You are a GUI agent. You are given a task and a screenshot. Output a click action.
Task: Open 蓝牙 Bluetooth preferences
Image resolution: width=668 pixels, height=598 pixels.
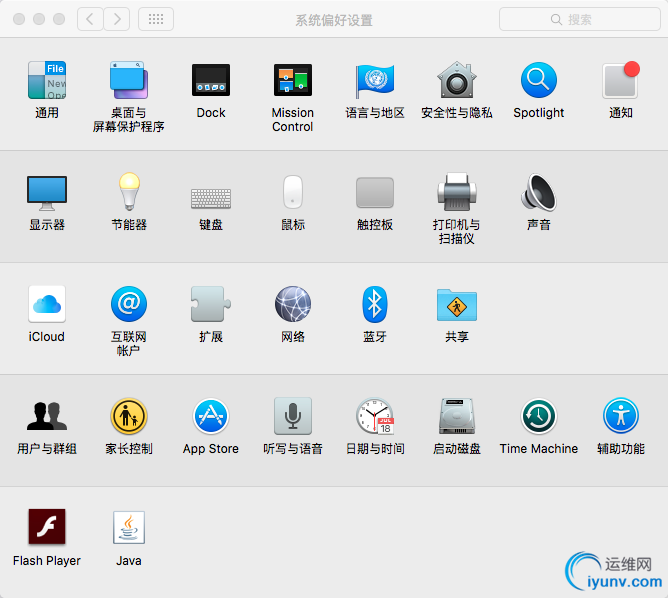click(x=375, y=304)
